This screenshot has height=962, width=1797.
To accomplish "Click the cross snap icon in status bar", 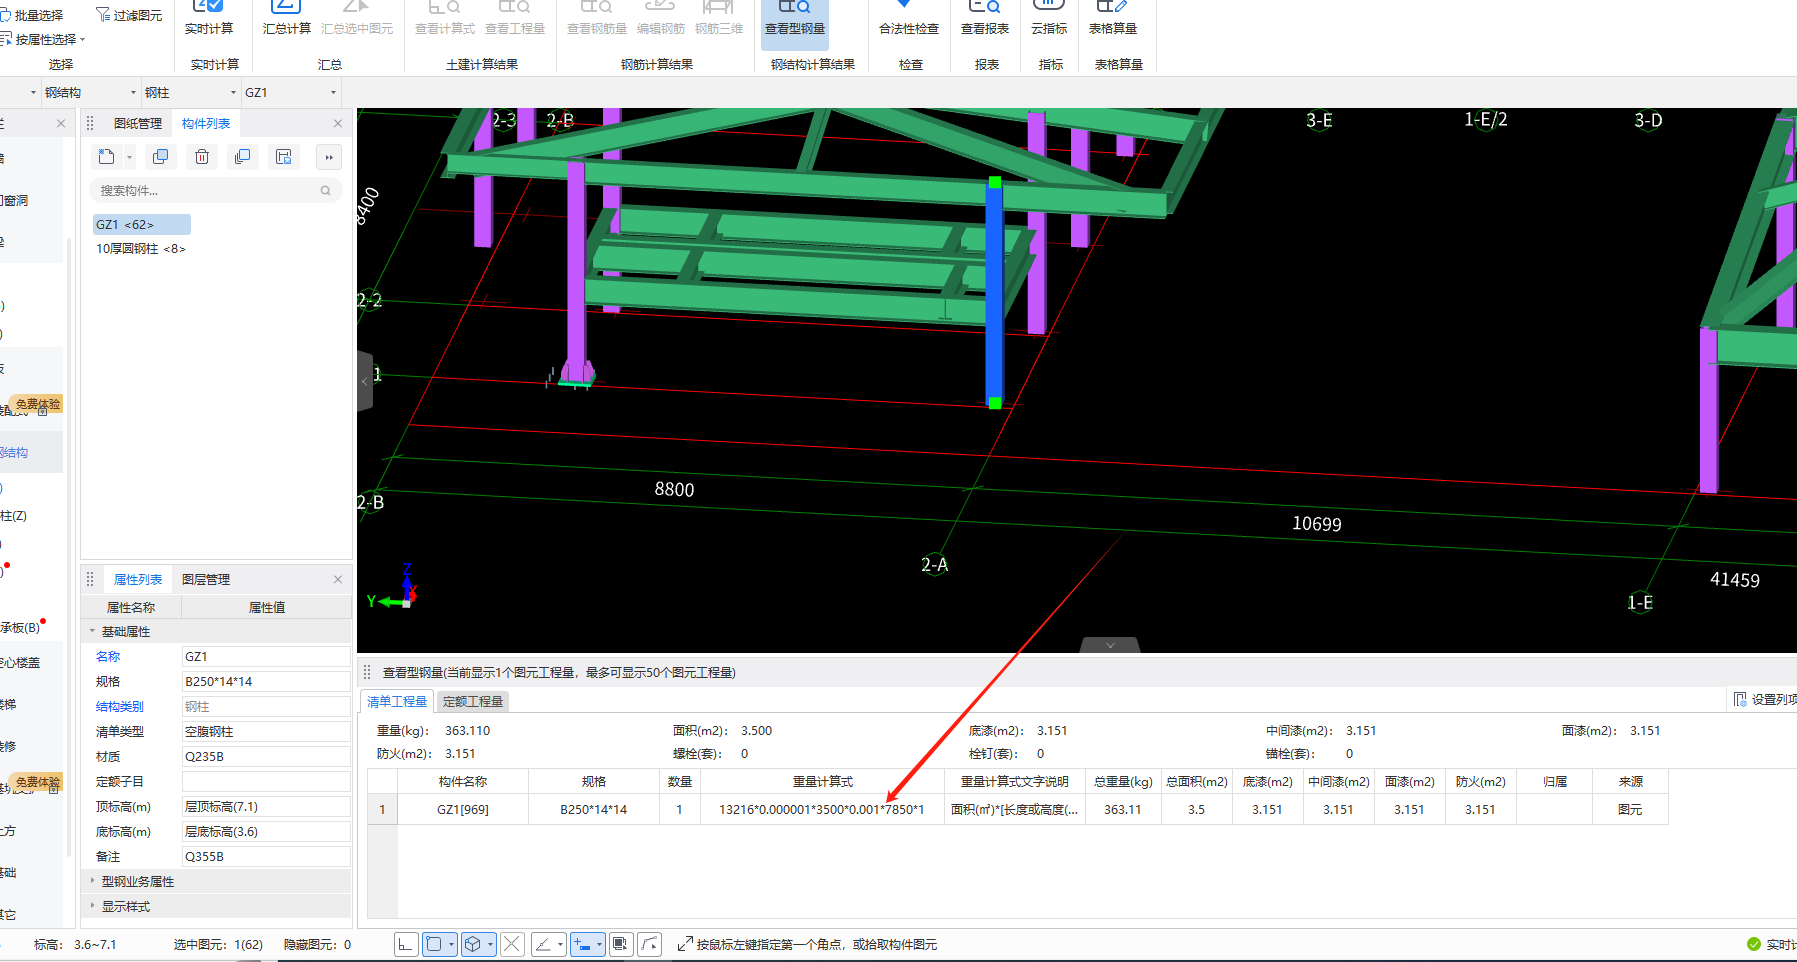I will pyautogui.click(x=512, y=944).
